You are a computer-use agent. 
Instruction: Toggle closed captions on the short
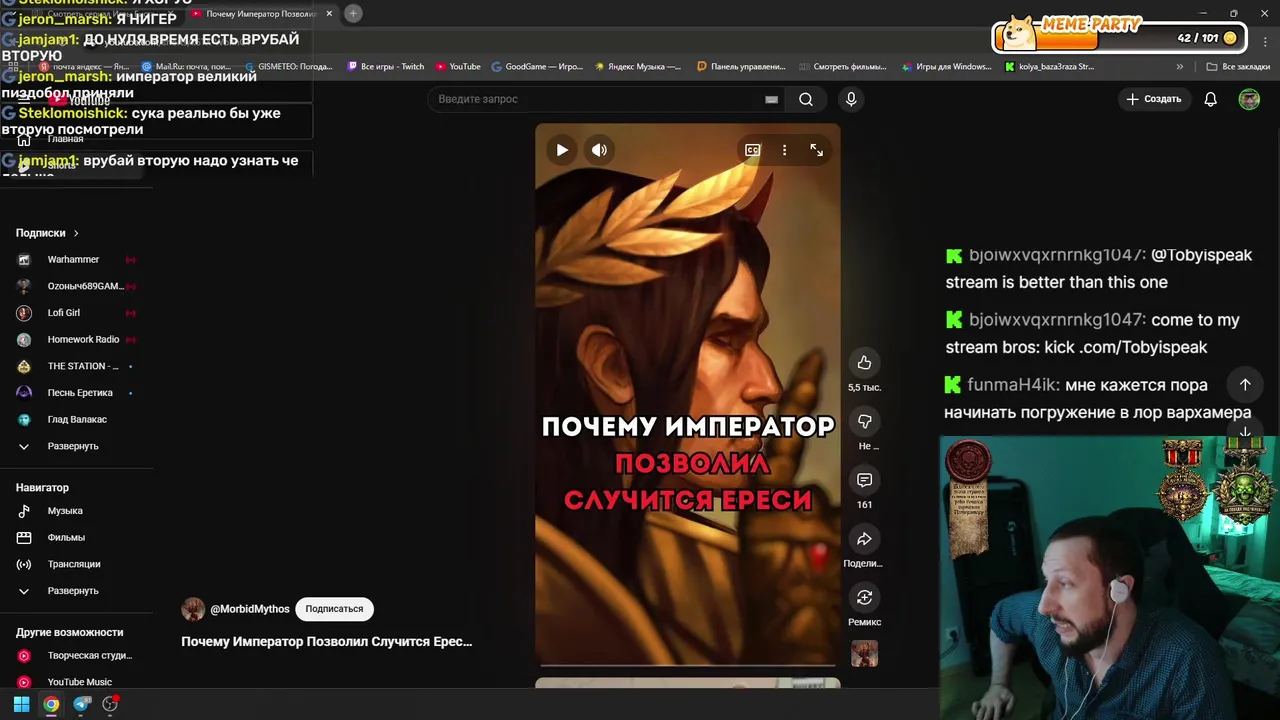pos(752,150)
